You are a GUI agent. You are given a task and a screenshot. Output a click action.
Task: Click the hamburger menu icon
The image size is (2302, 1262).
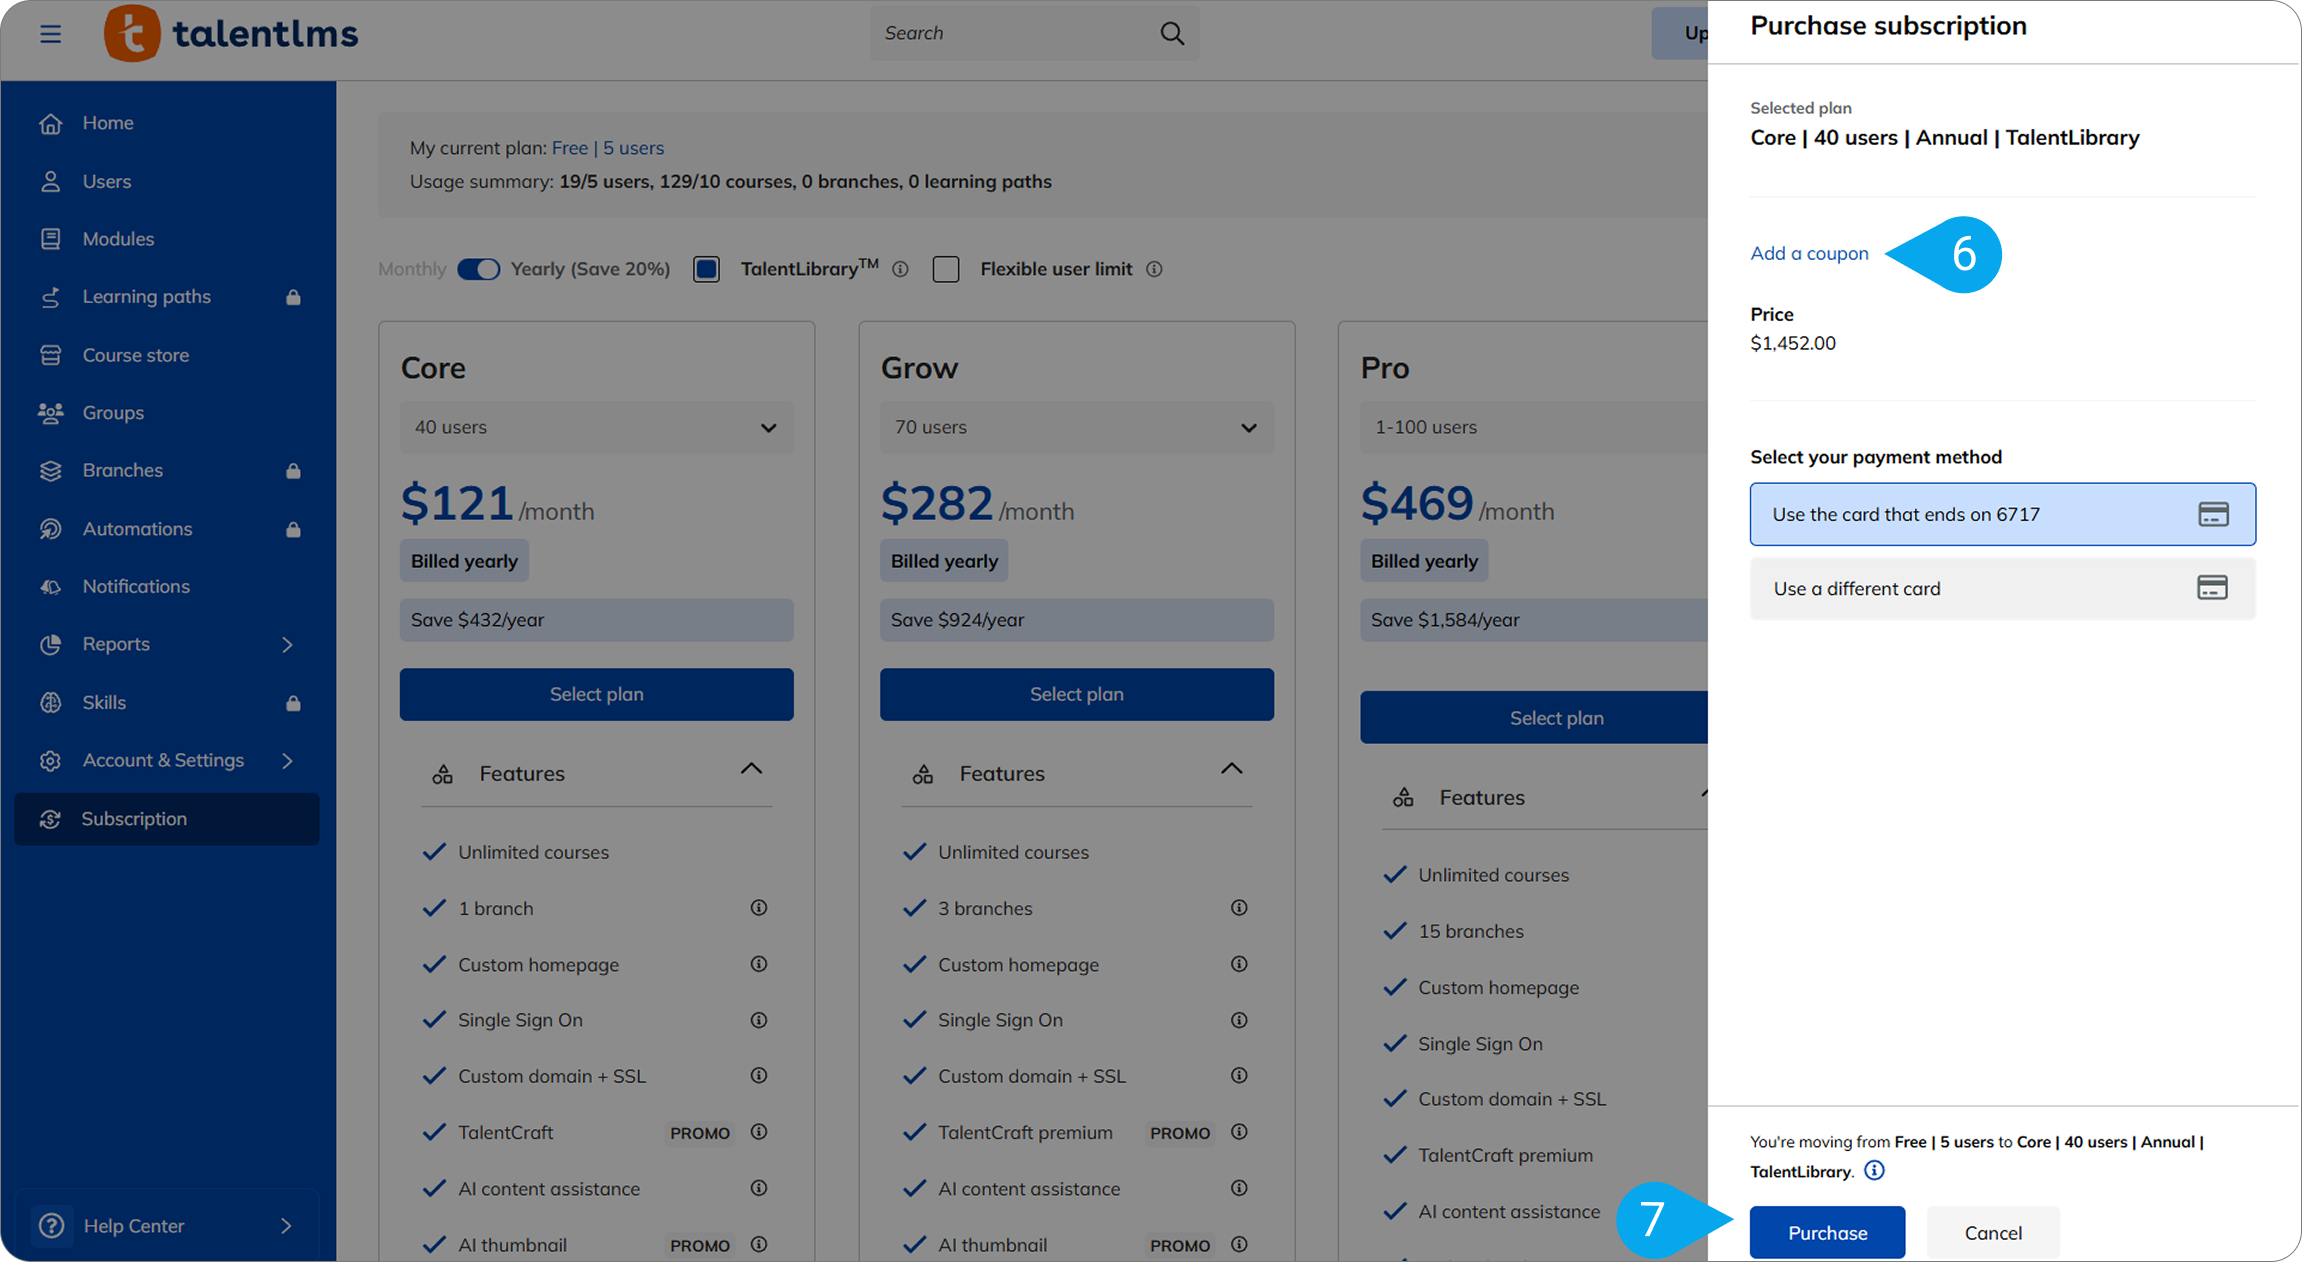[50, 34]
